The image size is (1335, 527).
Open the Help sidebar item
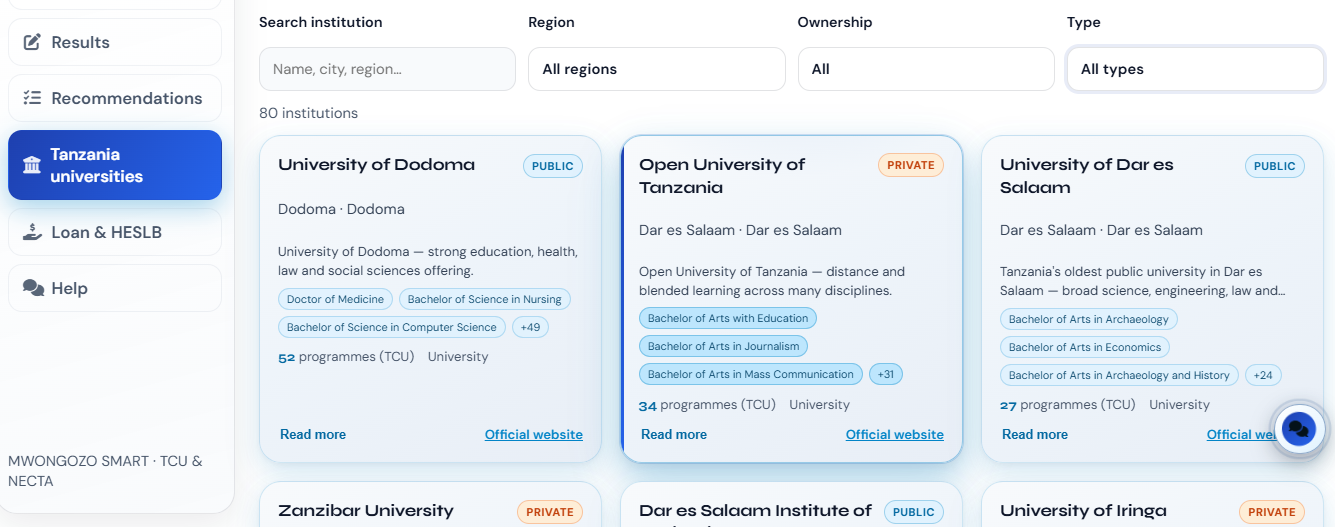click(115, 288)
